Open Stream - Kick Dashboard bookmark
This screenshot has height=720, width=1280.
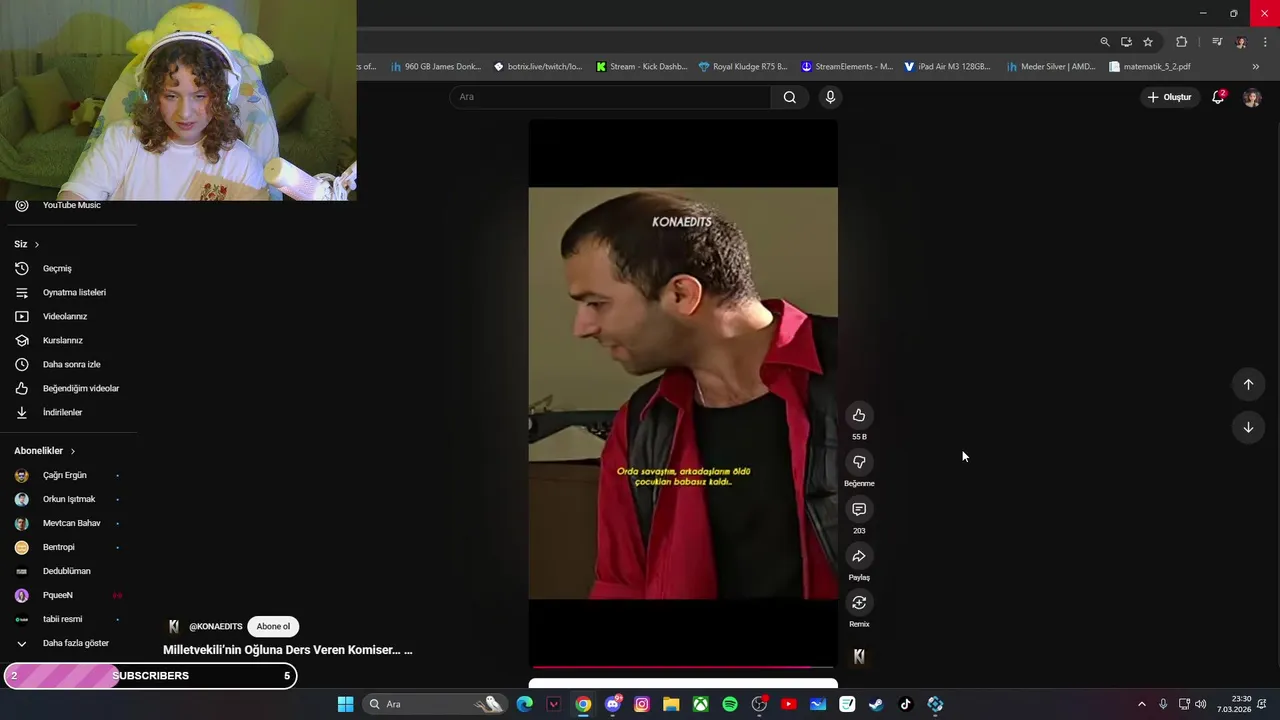(641, 67)
